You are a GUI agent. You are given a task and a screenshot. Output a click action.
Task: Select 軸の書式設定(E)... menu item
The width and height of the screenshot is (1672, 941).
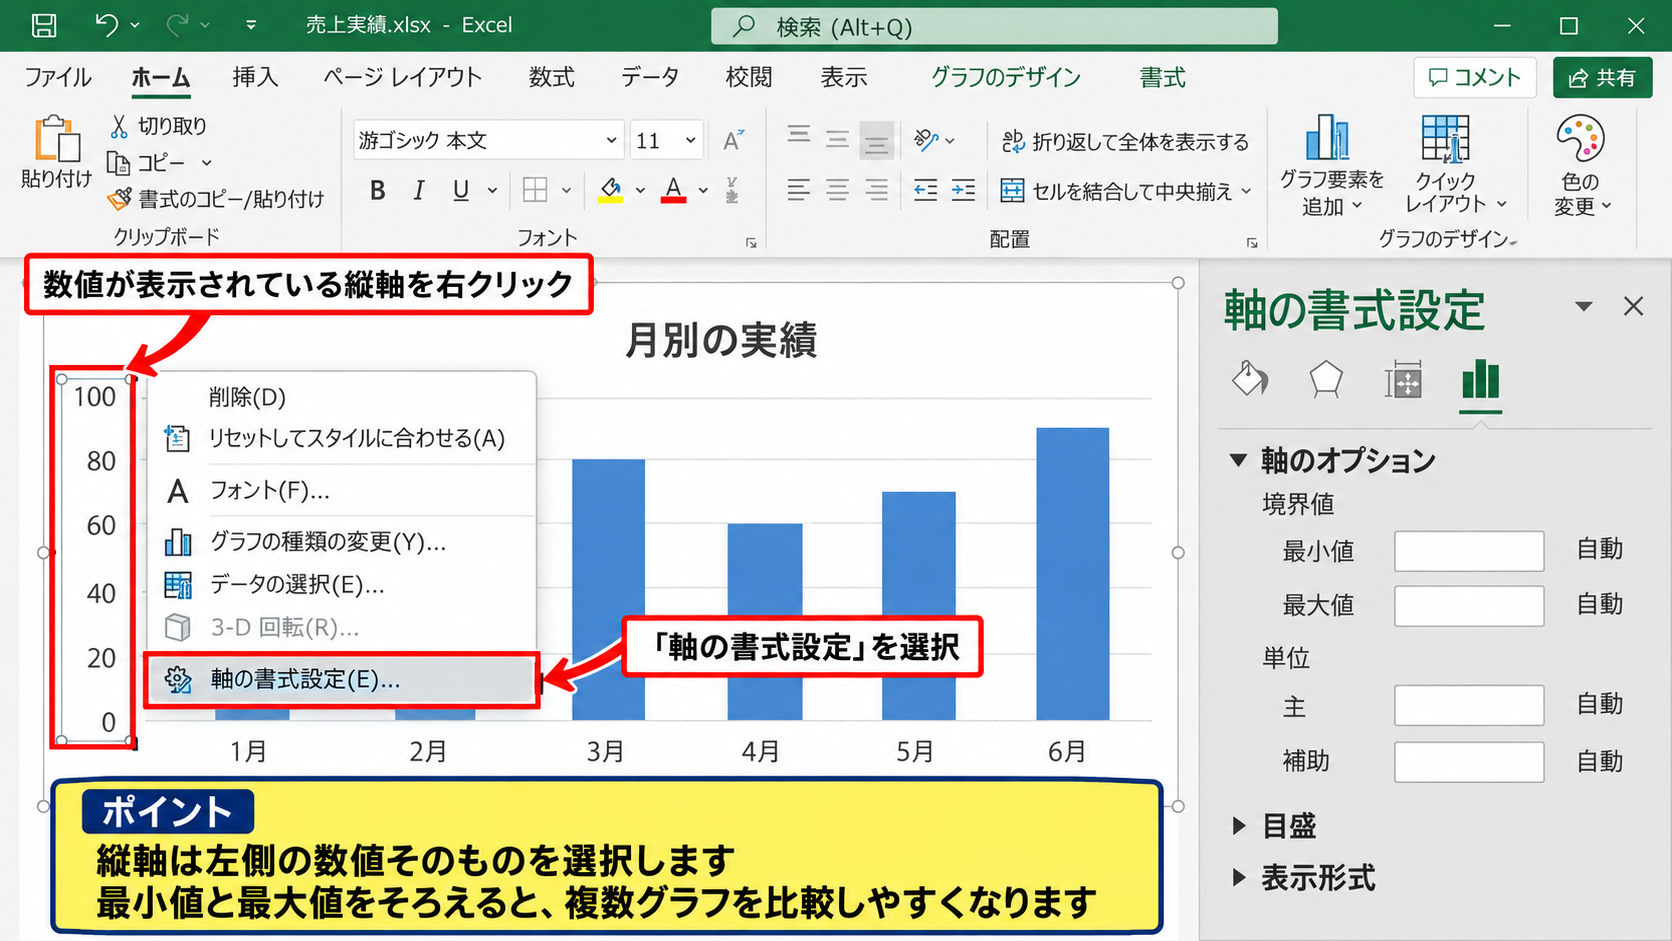[340, 680]
